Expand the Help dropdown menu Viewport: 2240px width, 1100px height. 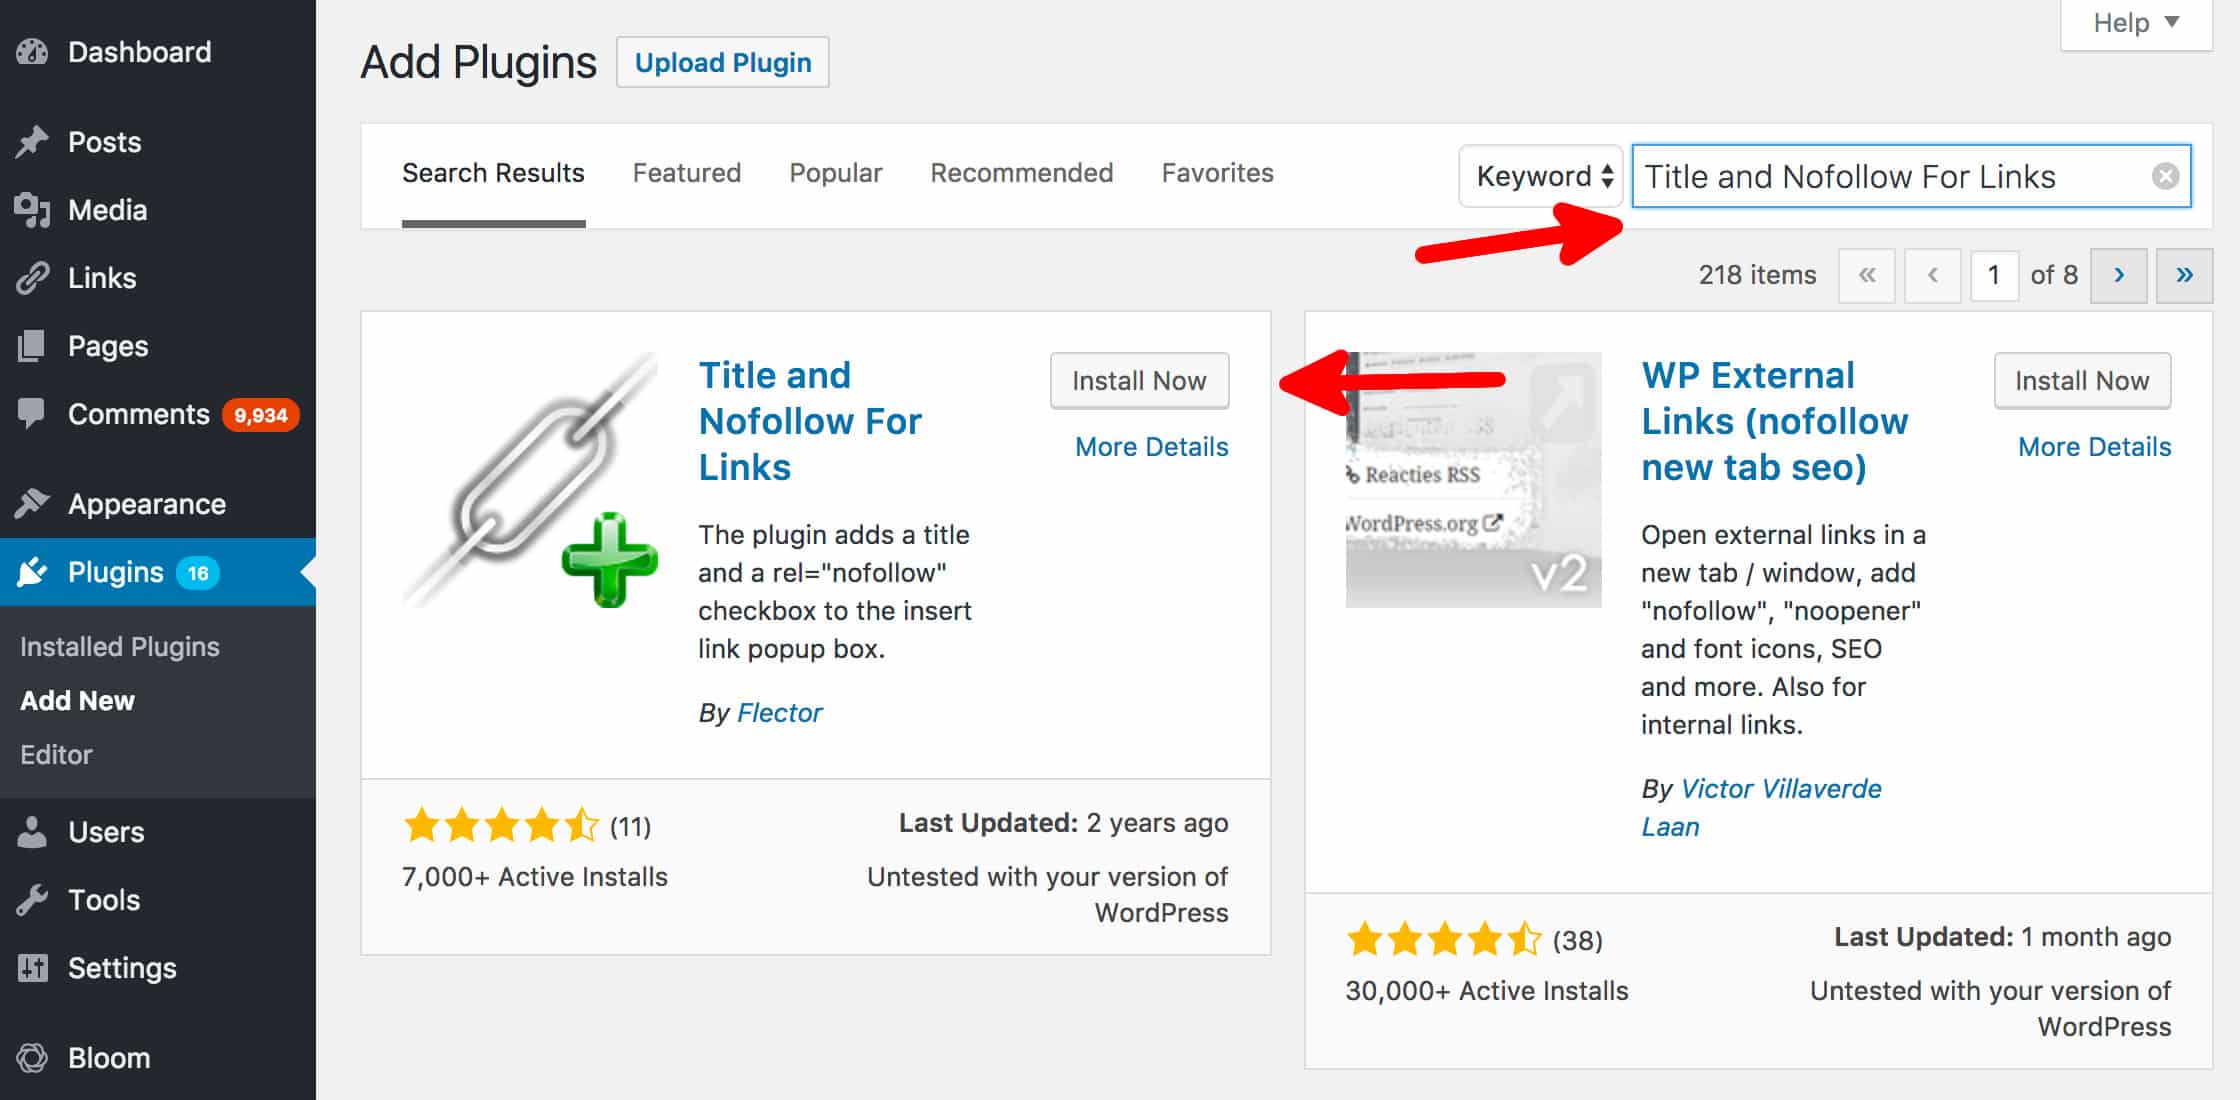click(2133, 21)
